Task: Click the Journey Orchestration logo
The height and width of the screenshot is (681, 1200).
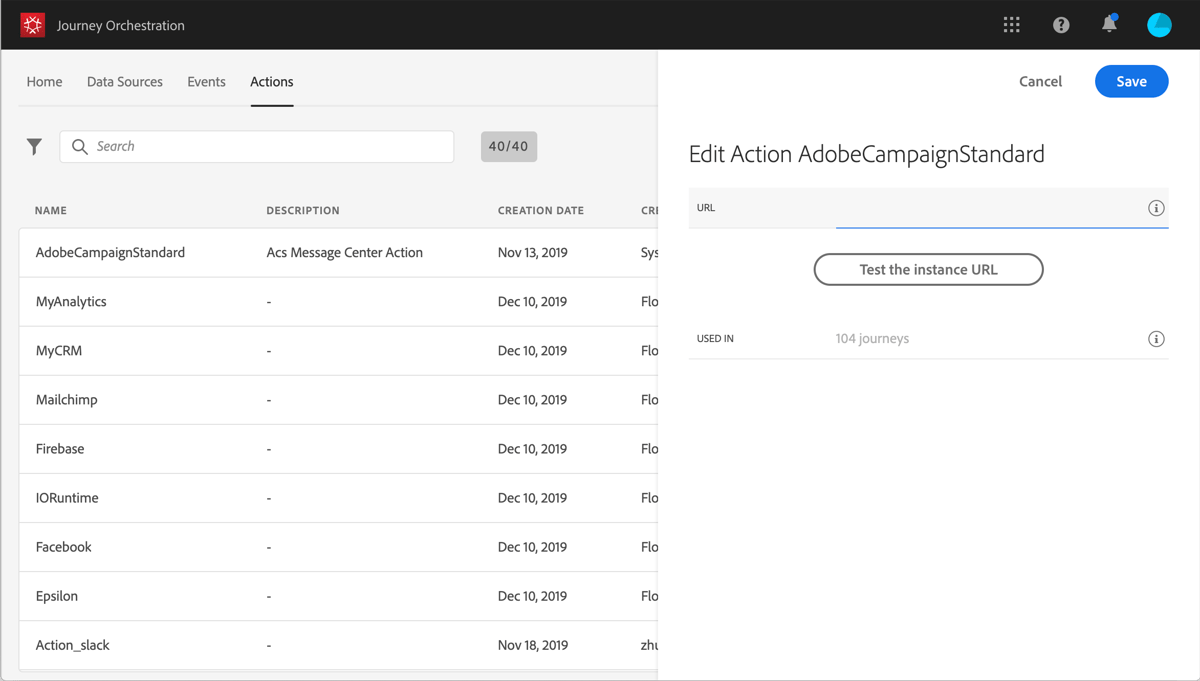Action: [32, 25]
